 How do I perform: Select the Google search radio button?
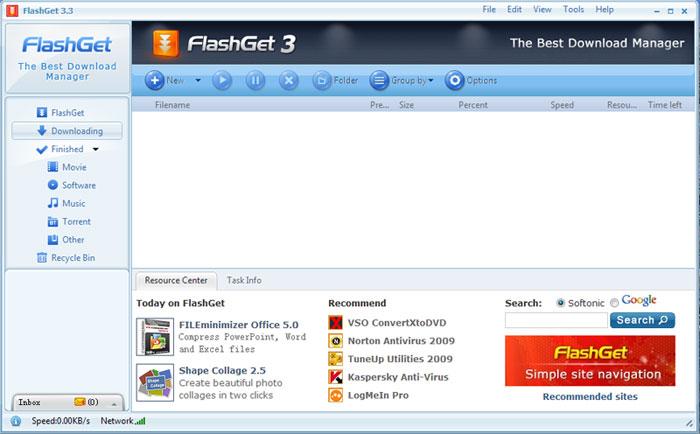(614, 302)
